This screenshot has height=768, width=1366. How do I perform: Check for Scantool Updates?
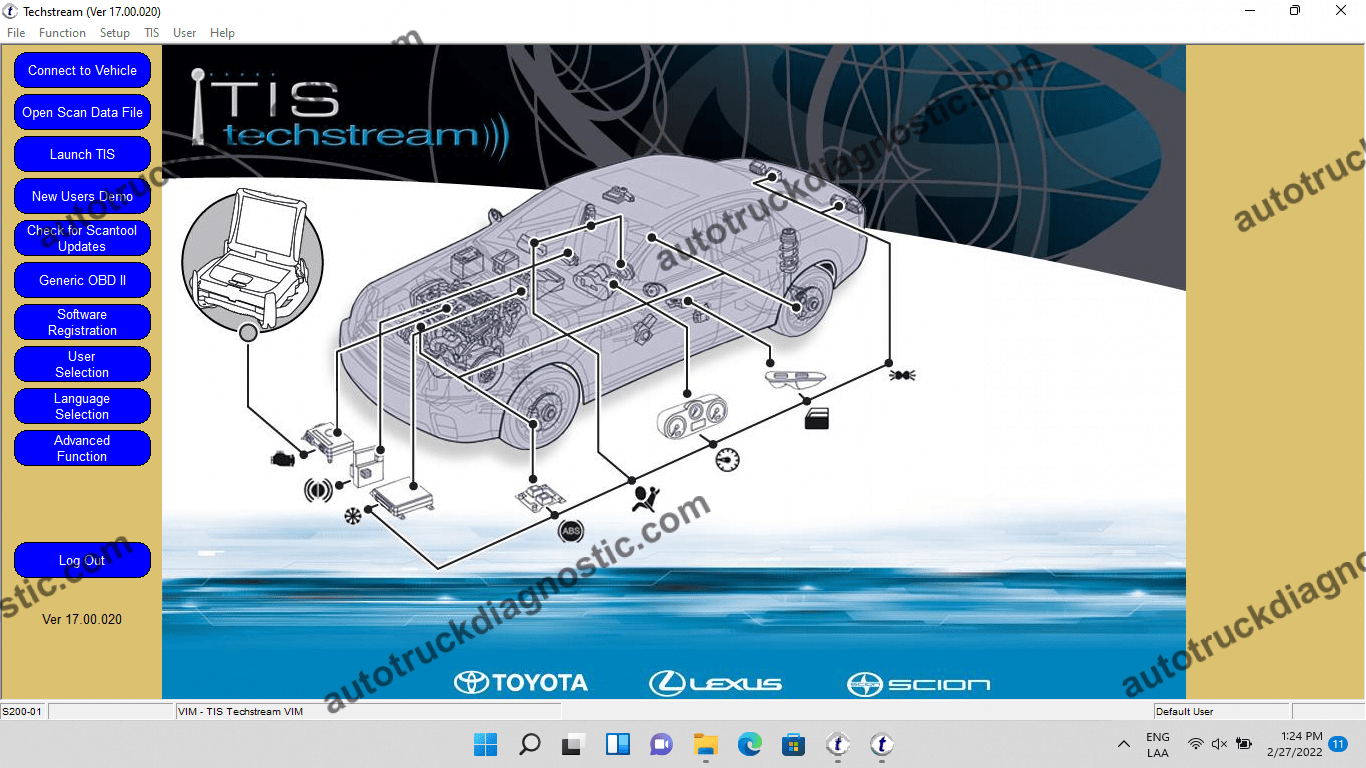tap(82, 238)
